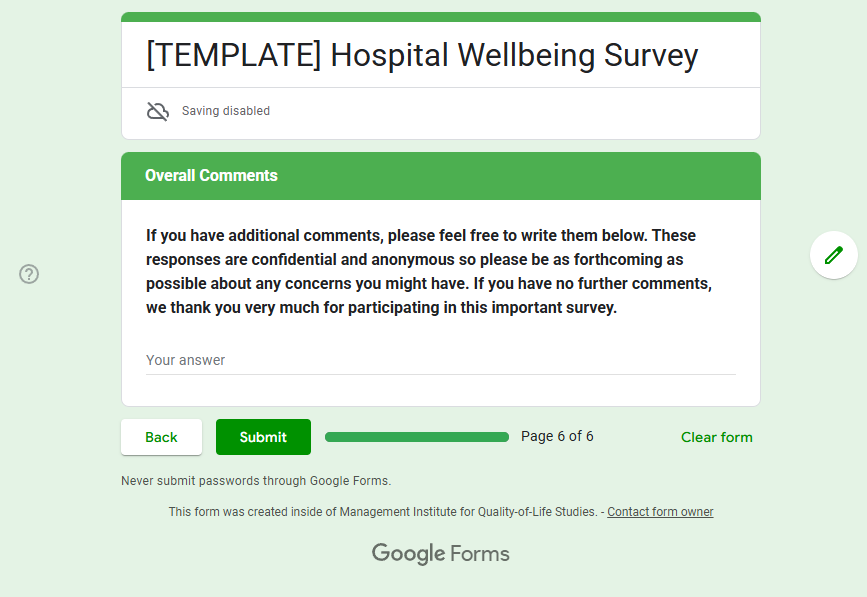Click the additional comments instruction paragraph
The height and width of the screenshot is (597, 867).
point(430,272)
